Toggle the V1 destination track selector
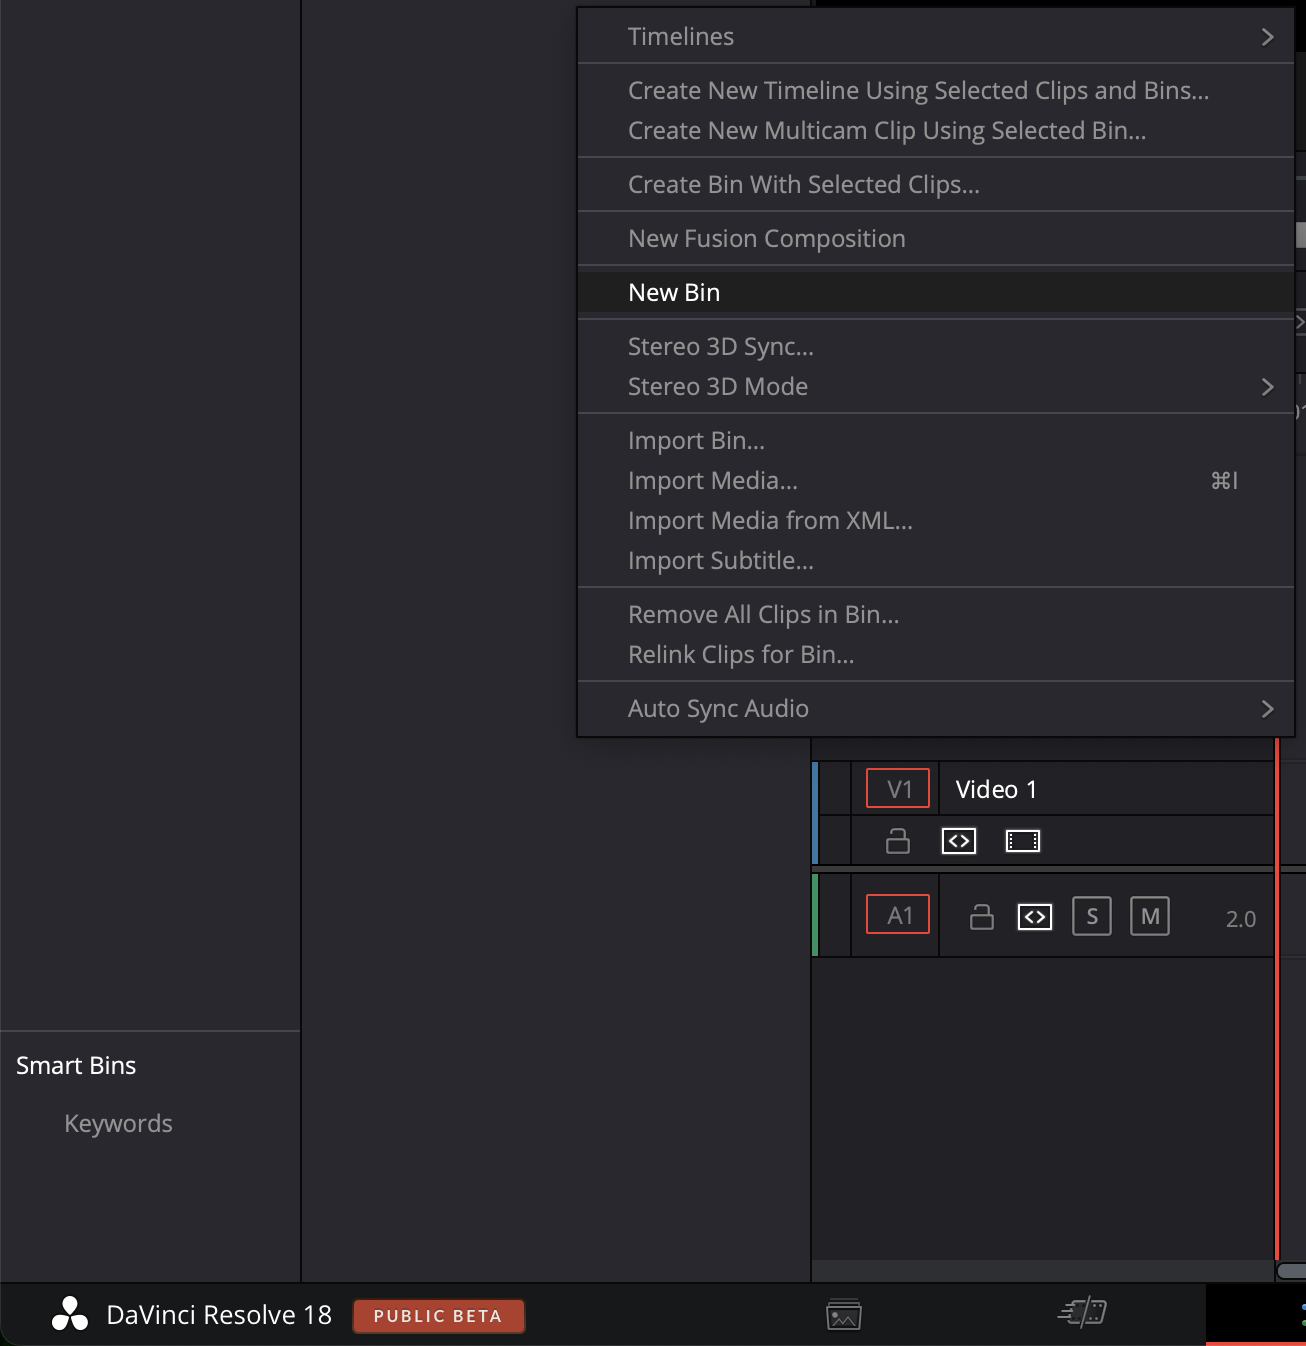 tap(897, 788)
